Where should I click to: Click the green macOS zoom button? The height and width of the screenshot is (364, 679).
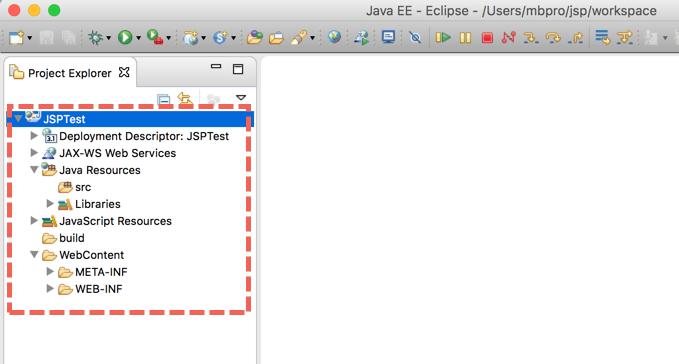54,10
